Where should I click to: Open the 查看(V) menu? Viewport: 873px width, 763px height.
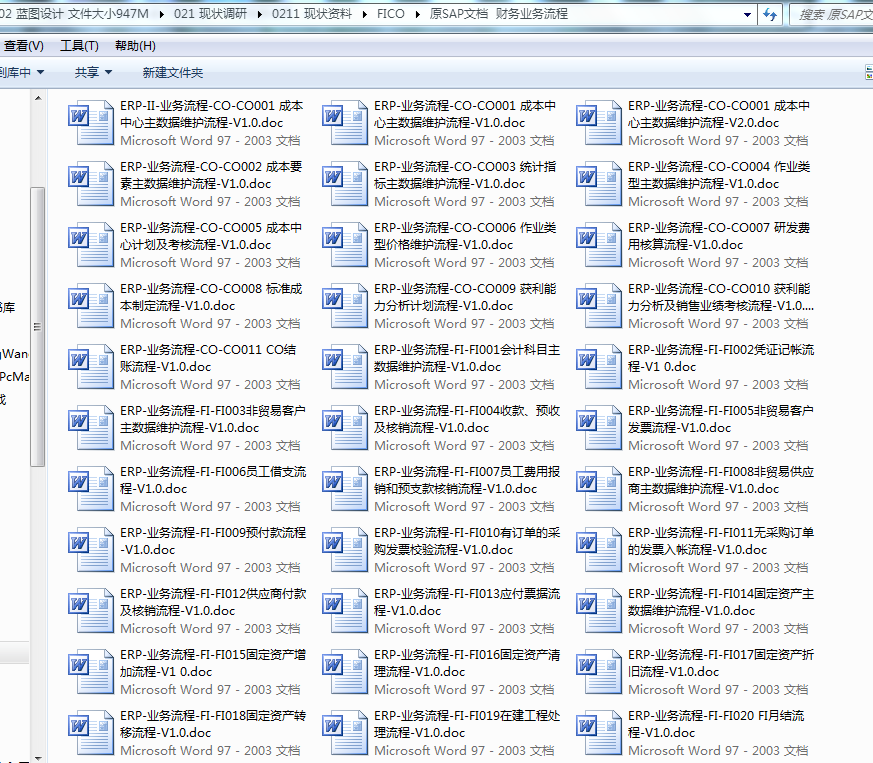coord(24,46)
